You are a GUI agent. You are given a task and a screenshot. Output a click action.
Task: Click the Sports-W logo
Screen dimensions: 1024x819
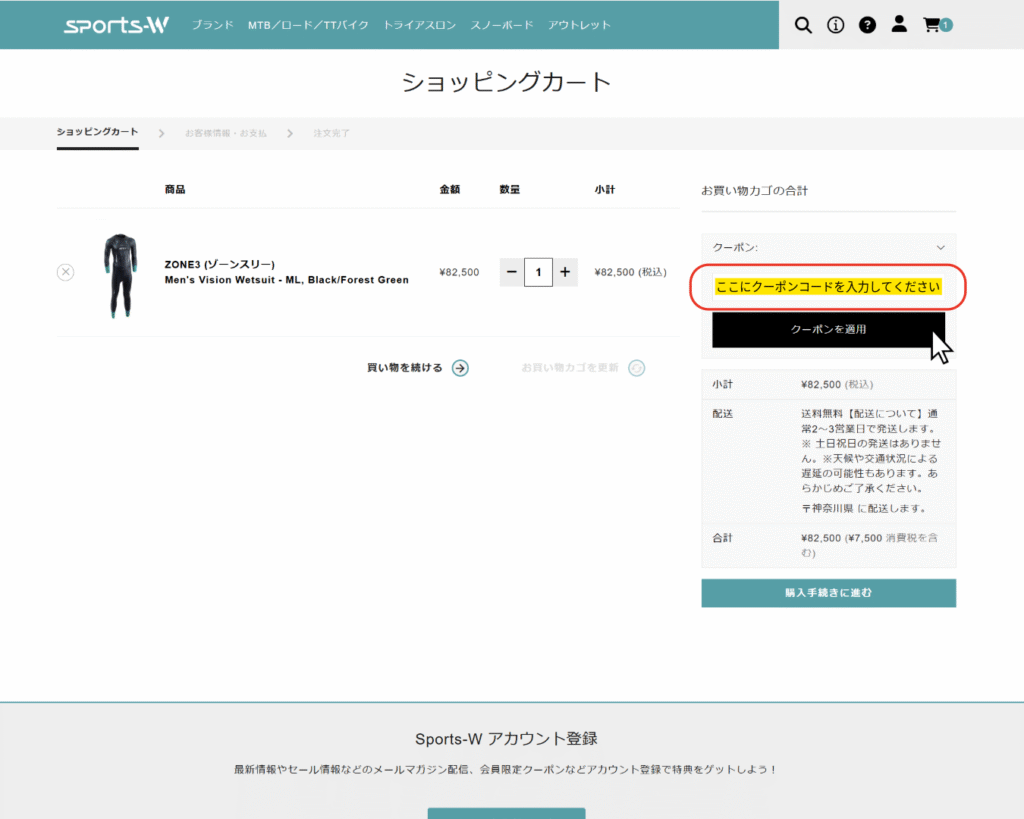[x=115, y=24]
